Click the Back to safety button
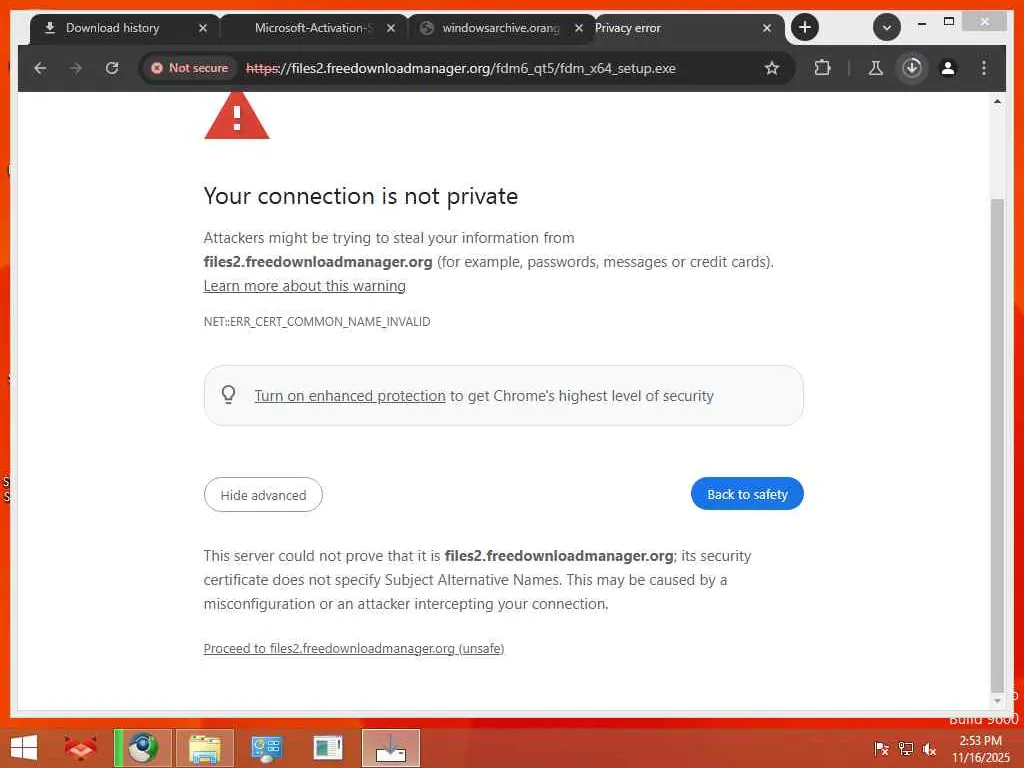1024x768 pixels. (747, 494)
